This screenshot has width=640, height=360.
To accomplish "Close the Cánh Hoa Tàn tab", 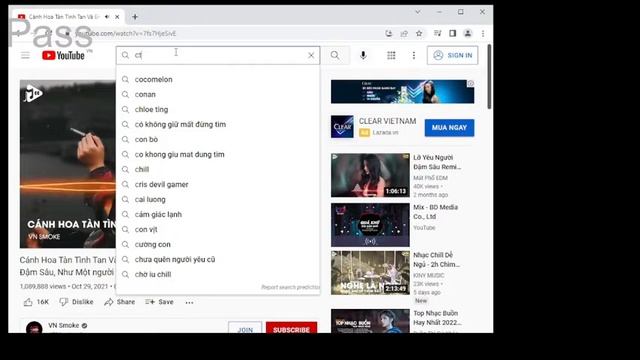I will 117,17.
